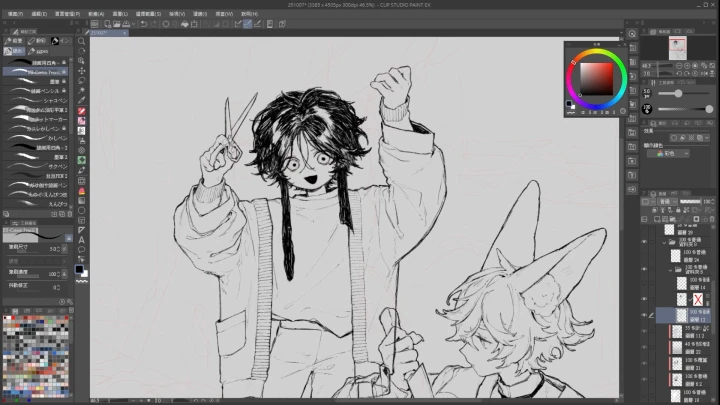Screen dimensions: 720x405
Task: Toggle visibility eye of the selected layer
Action: point(645,314)
